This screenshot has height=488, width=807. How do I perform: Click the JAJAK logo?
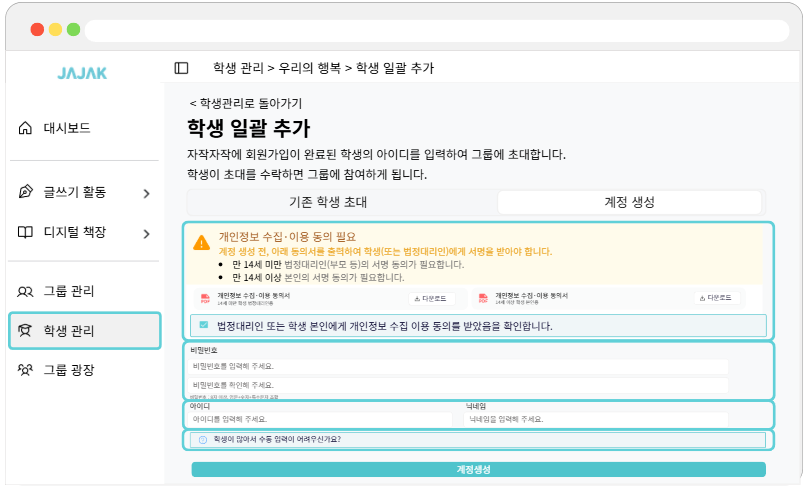82,73
